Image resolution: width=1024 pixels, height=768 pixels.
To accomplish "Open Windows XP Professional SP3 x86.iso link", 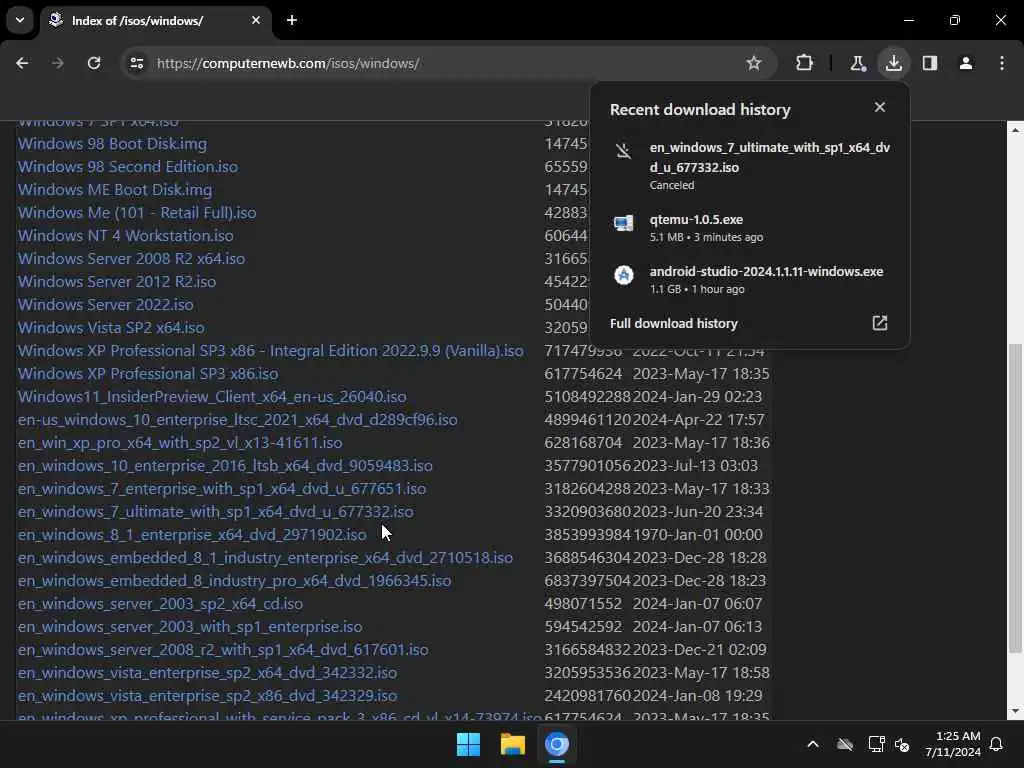I will pos(148,374).
